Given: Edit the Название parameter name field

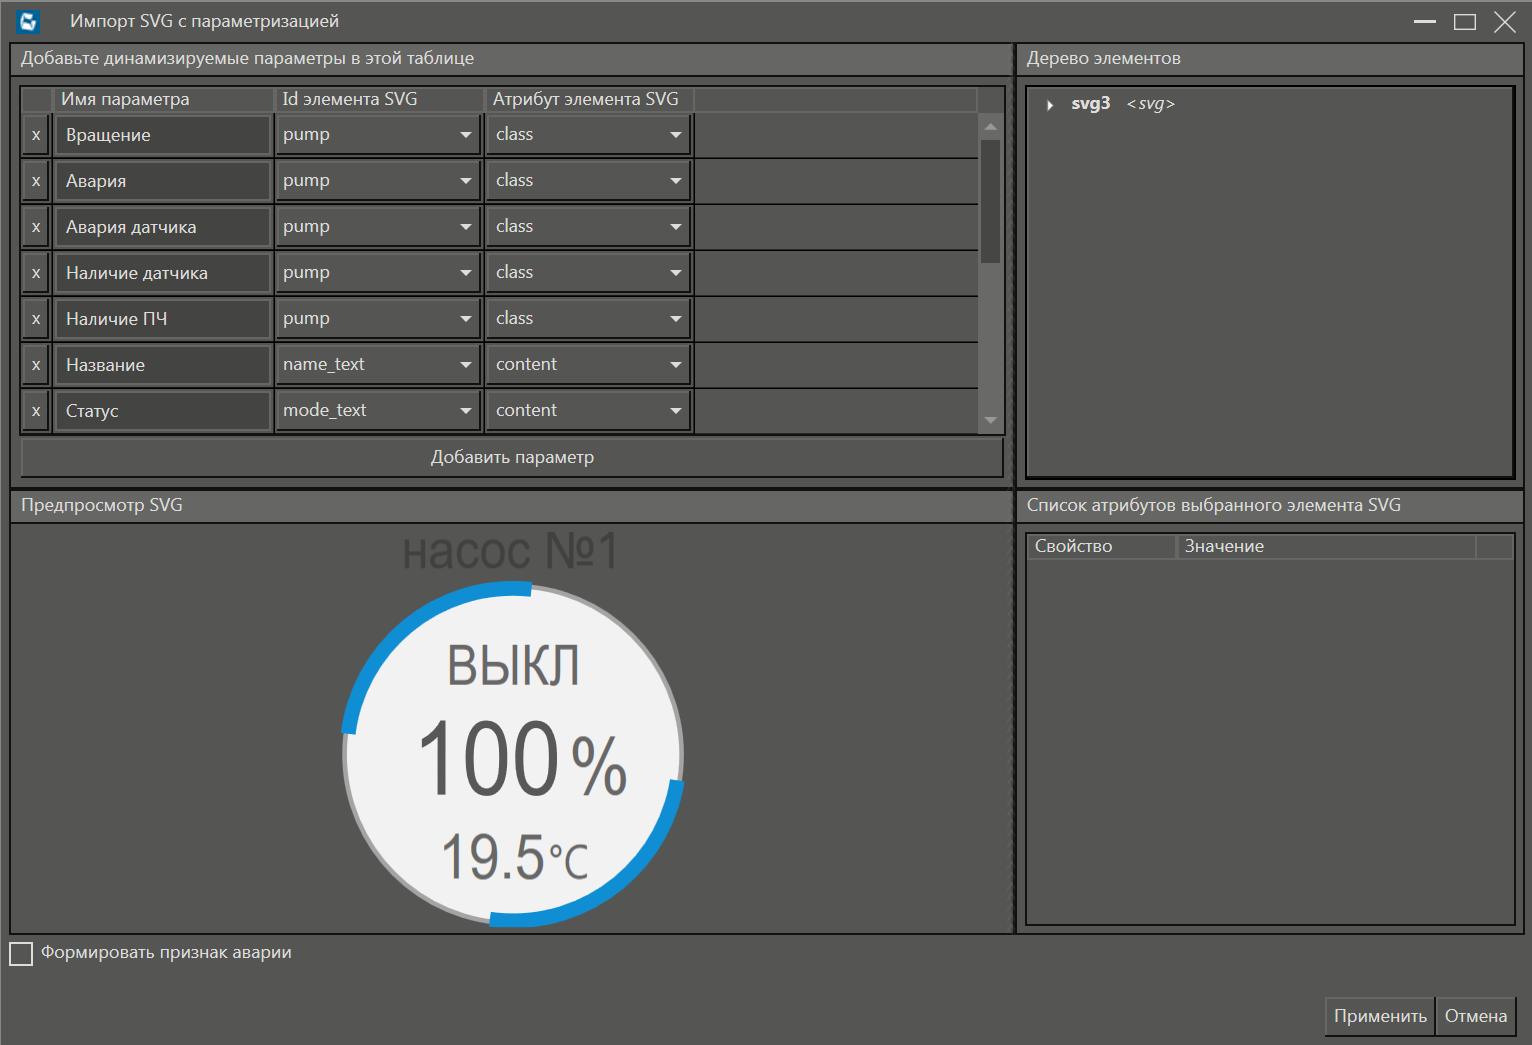Looking at the screenshot, I should tap(163, 365).
